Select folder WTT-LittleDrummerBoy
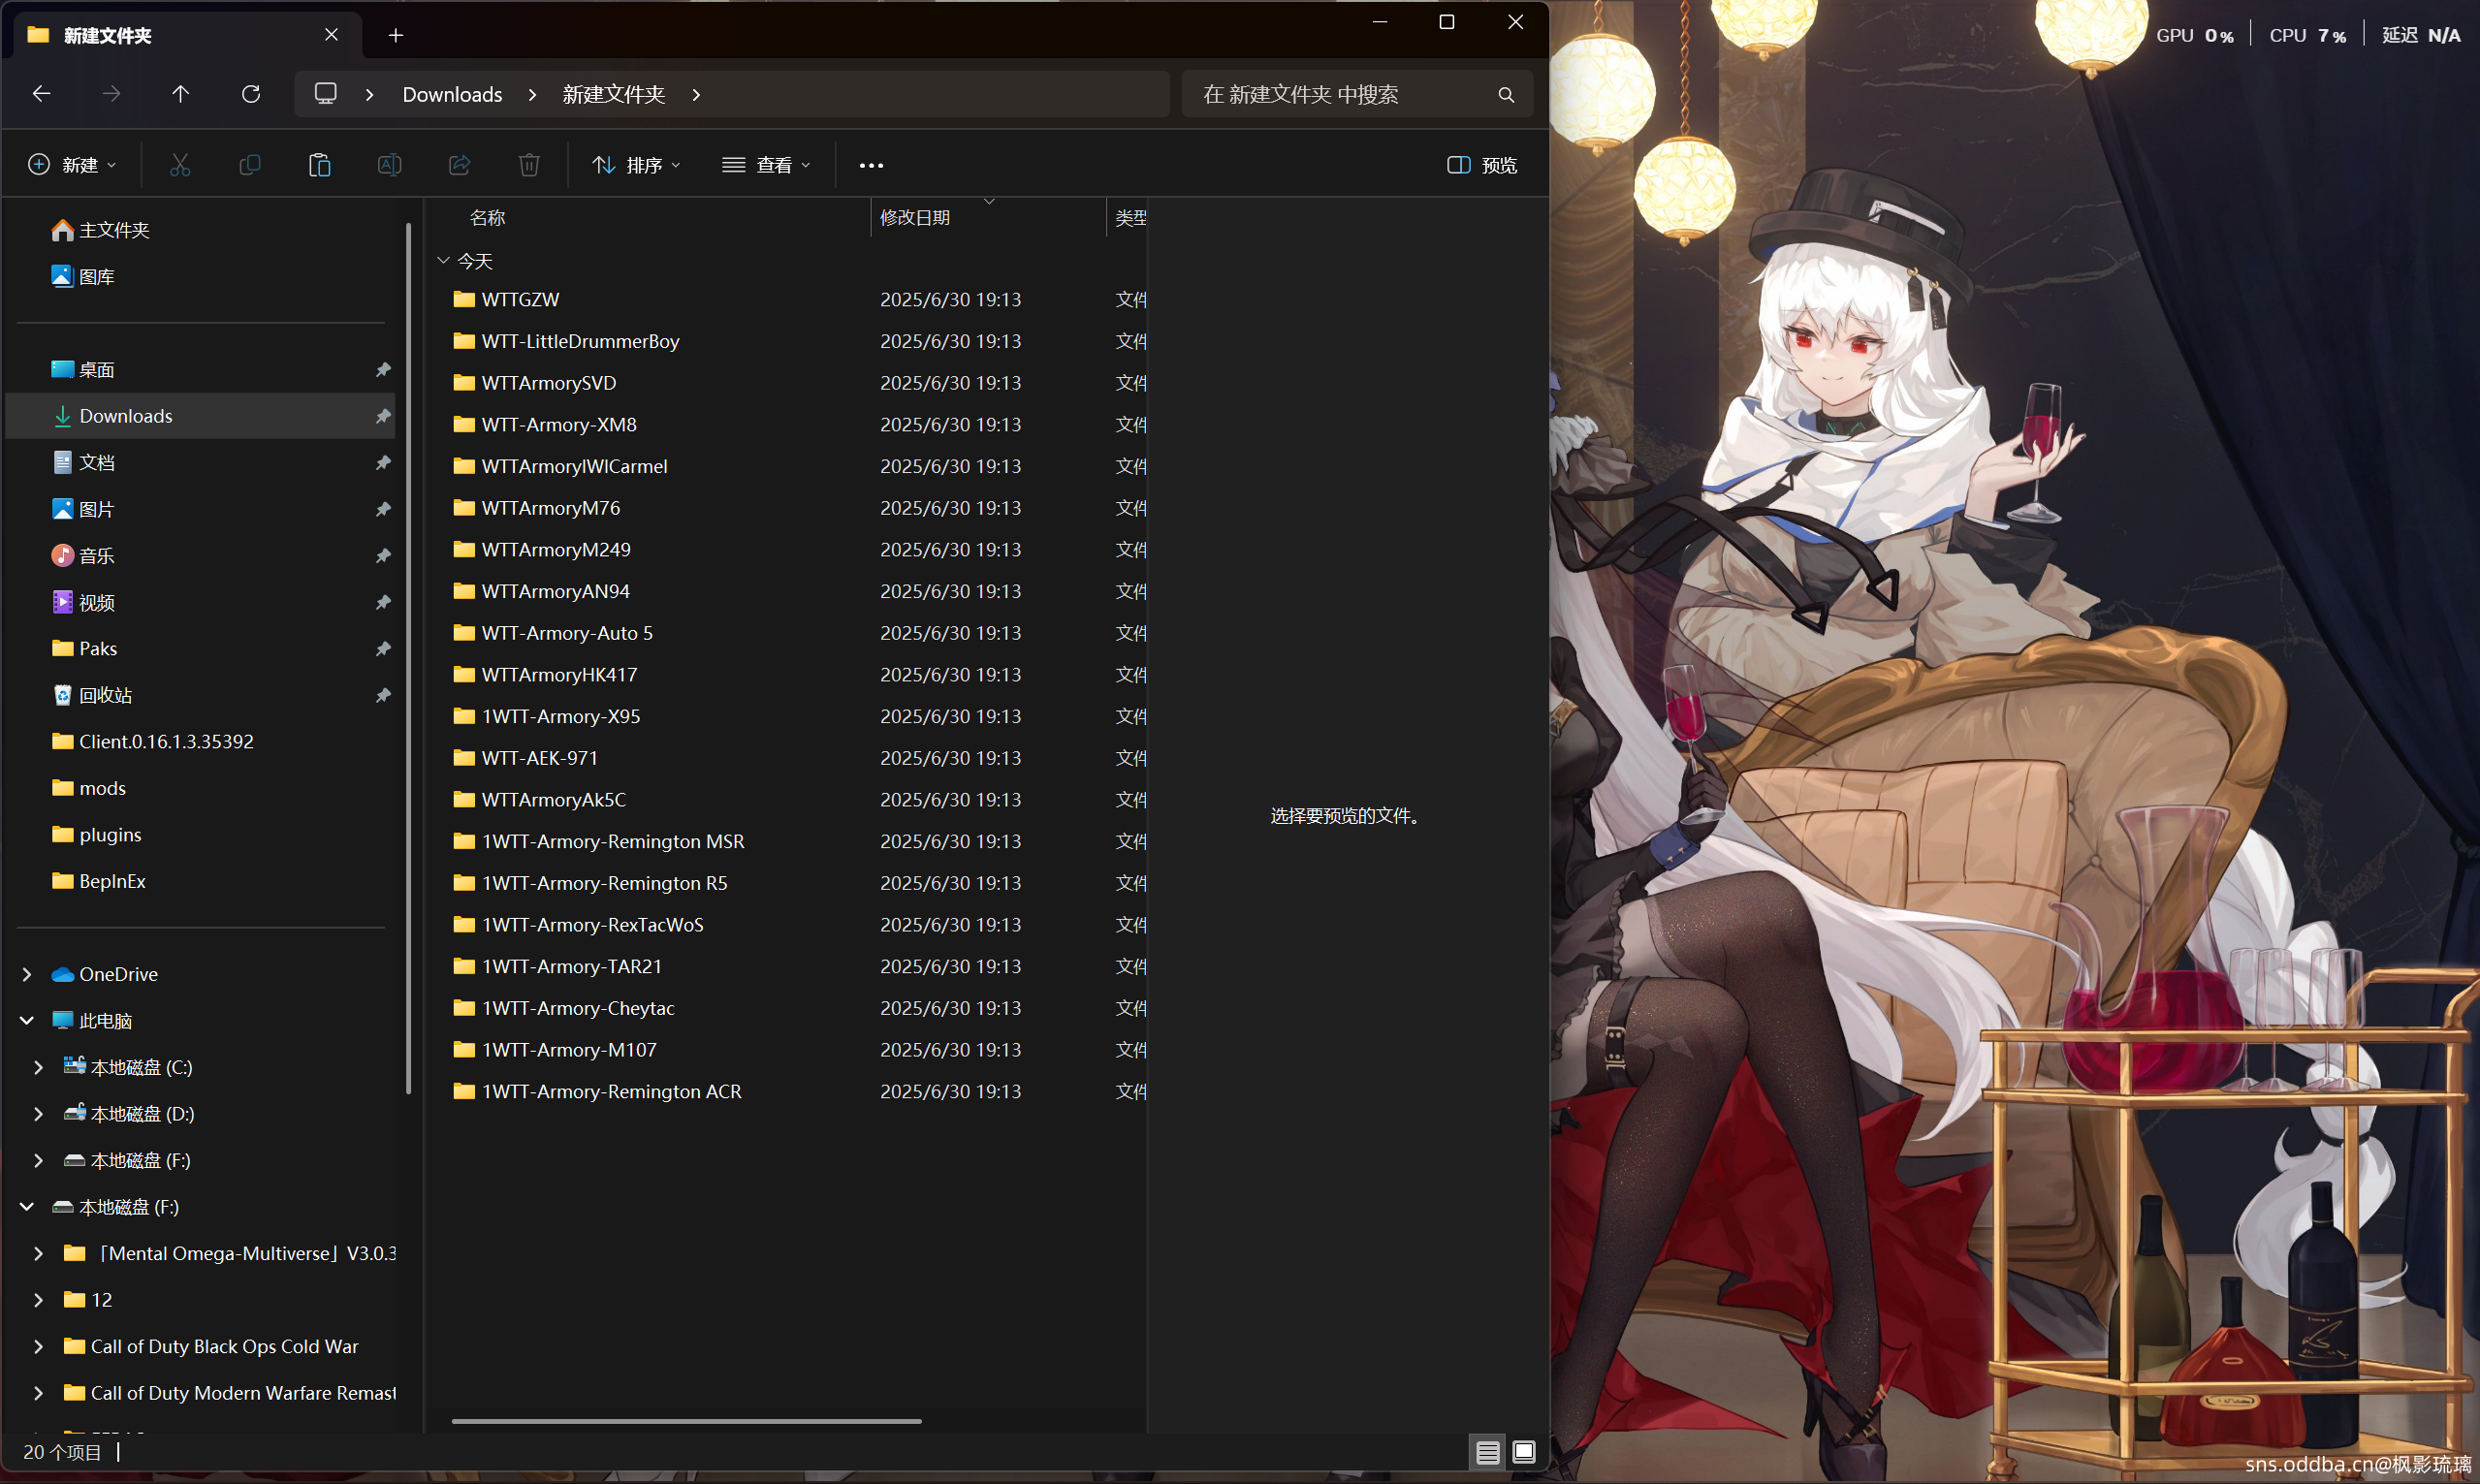2480x1484 pixels. click(x=580, y=341)
